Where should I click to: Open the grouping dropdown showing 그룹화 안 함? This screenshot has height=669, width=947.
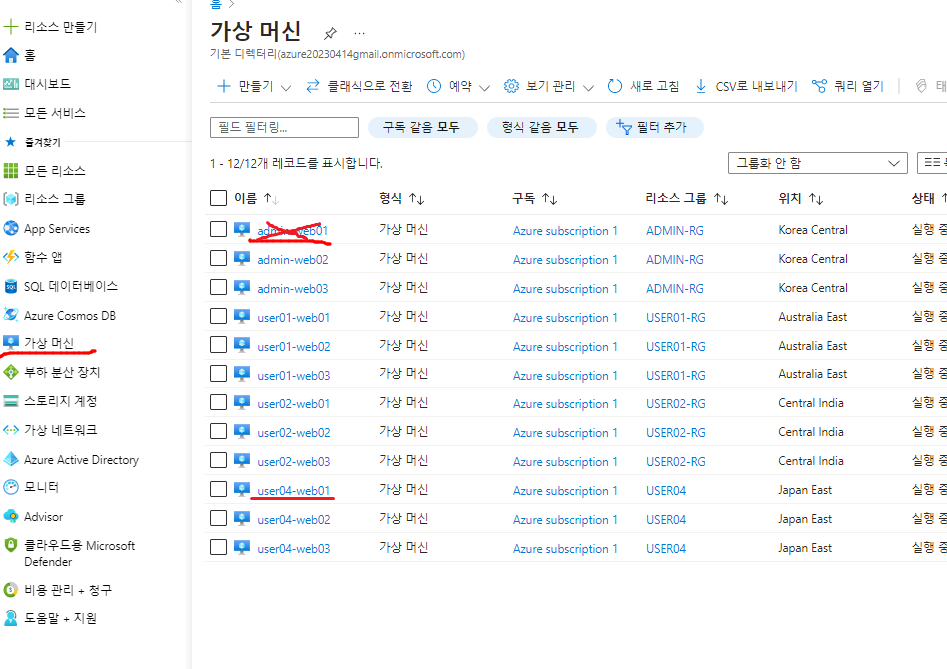pyautogui.click(x=818, y=163)
